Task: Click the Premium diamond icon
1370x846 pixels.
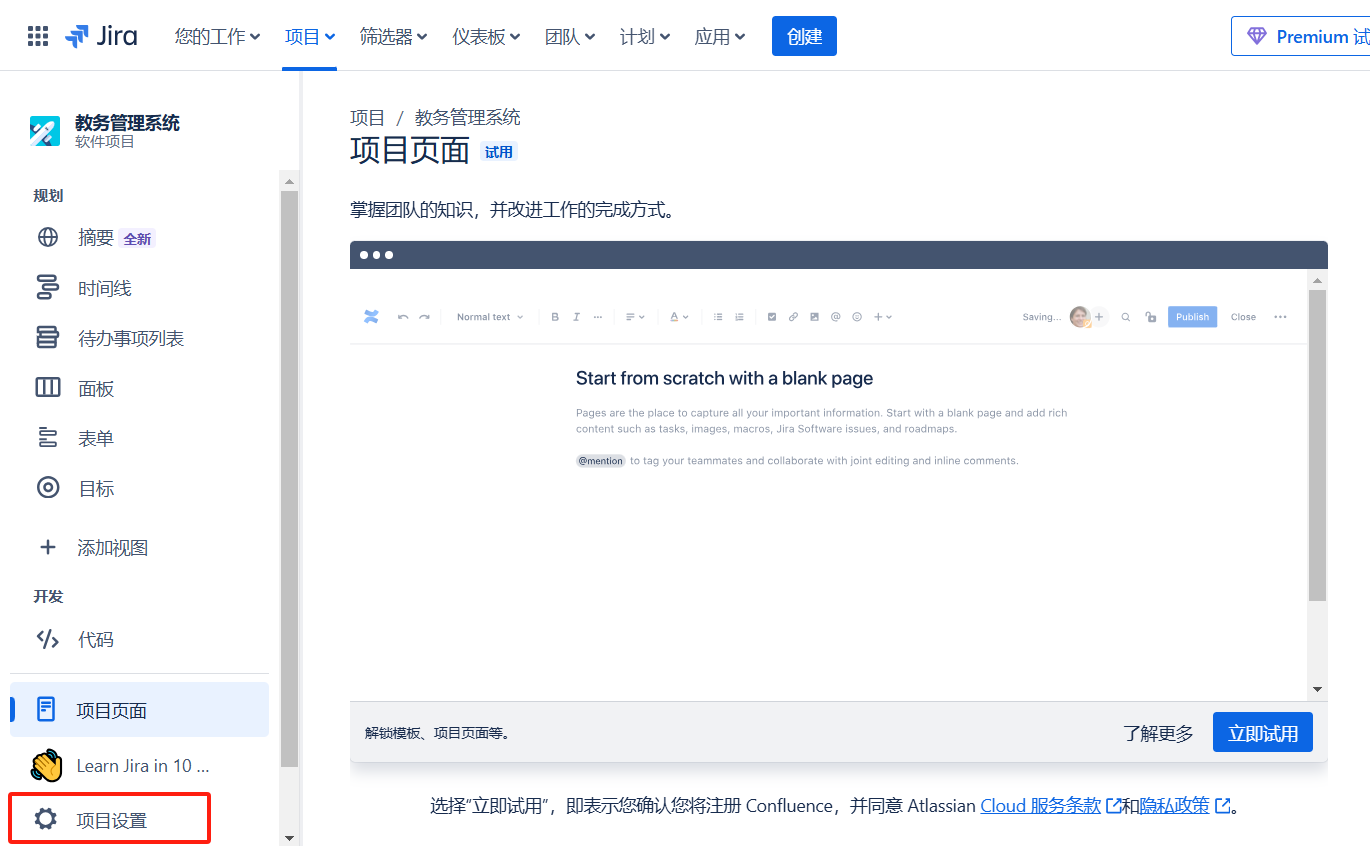Action: coord(1256,37)
